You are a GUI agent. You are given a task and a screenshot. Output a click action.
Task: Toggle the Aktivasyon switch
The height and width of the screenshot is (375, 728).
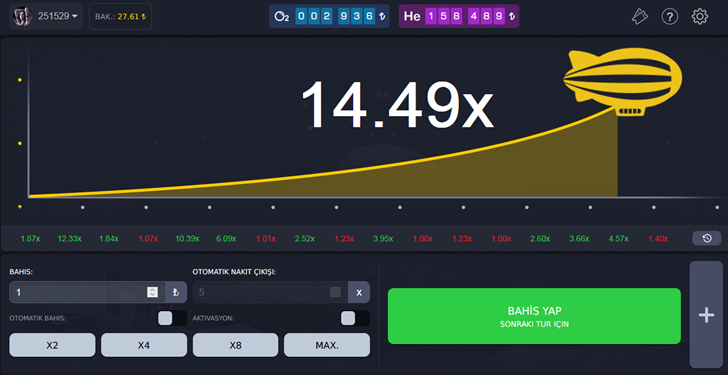click(x=355, y=318)
